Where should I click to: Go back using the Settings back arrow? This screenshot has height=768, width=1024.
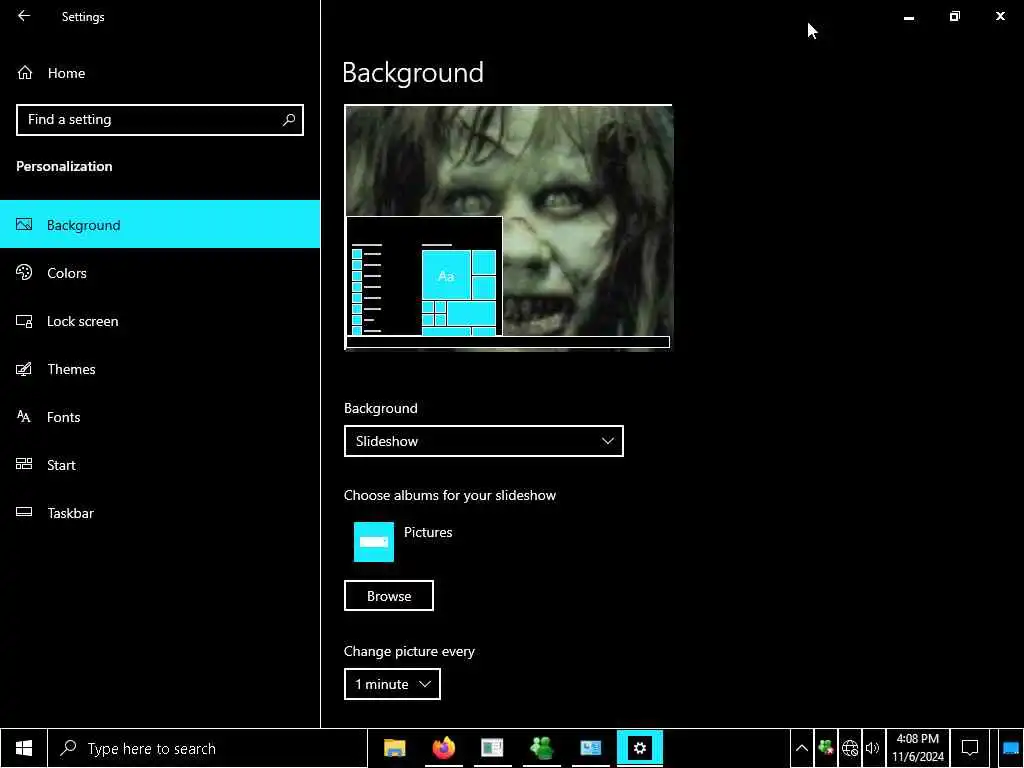click(24, 16)
